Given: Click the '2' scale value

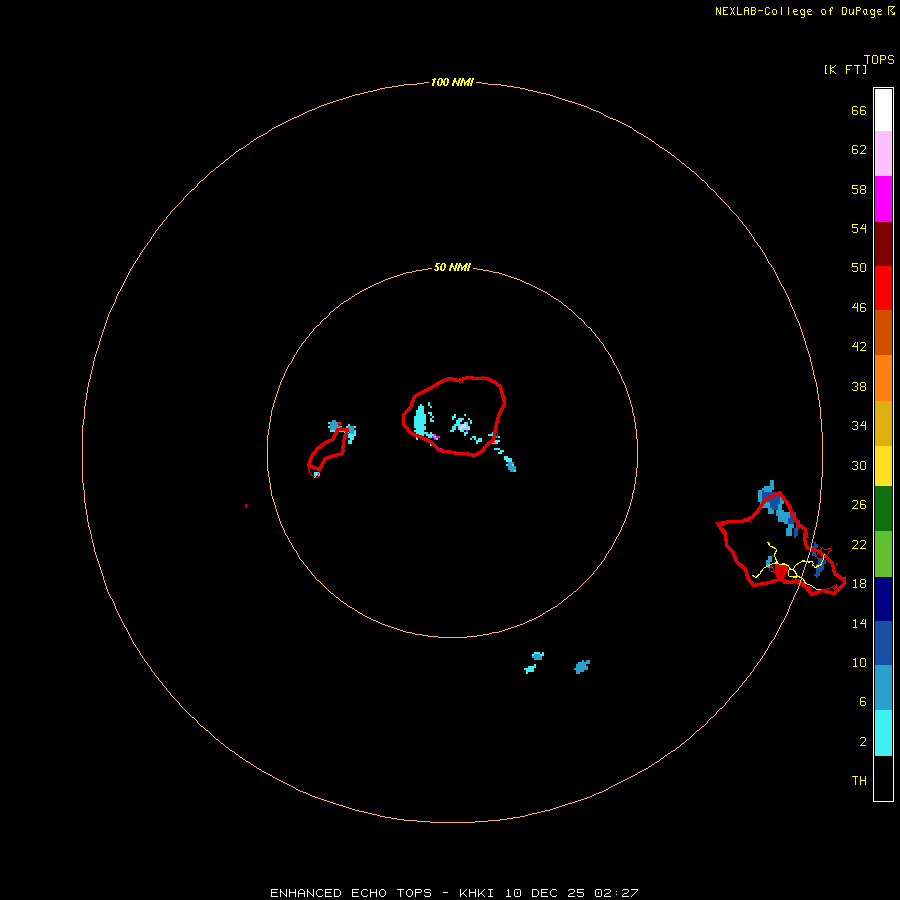Looking at the screenshot, I should pos(862,741).
